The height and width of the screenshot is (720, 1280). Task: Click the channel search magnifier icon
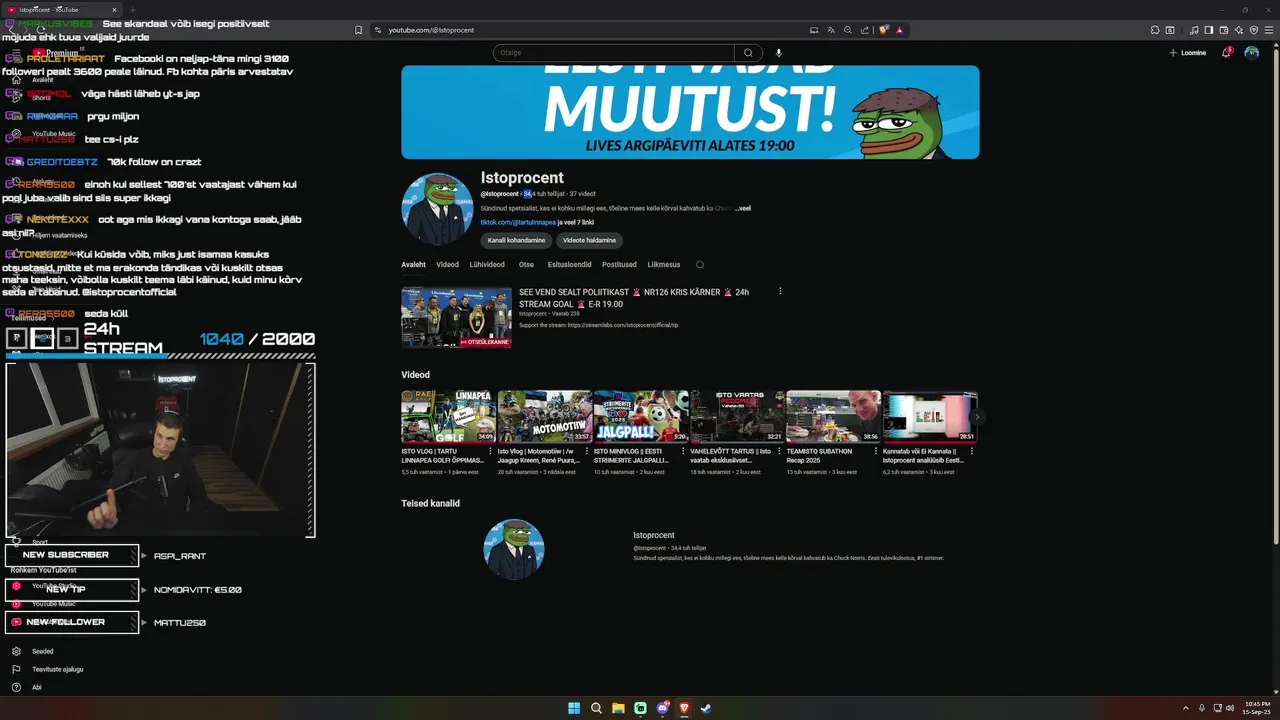pos(700,265)
